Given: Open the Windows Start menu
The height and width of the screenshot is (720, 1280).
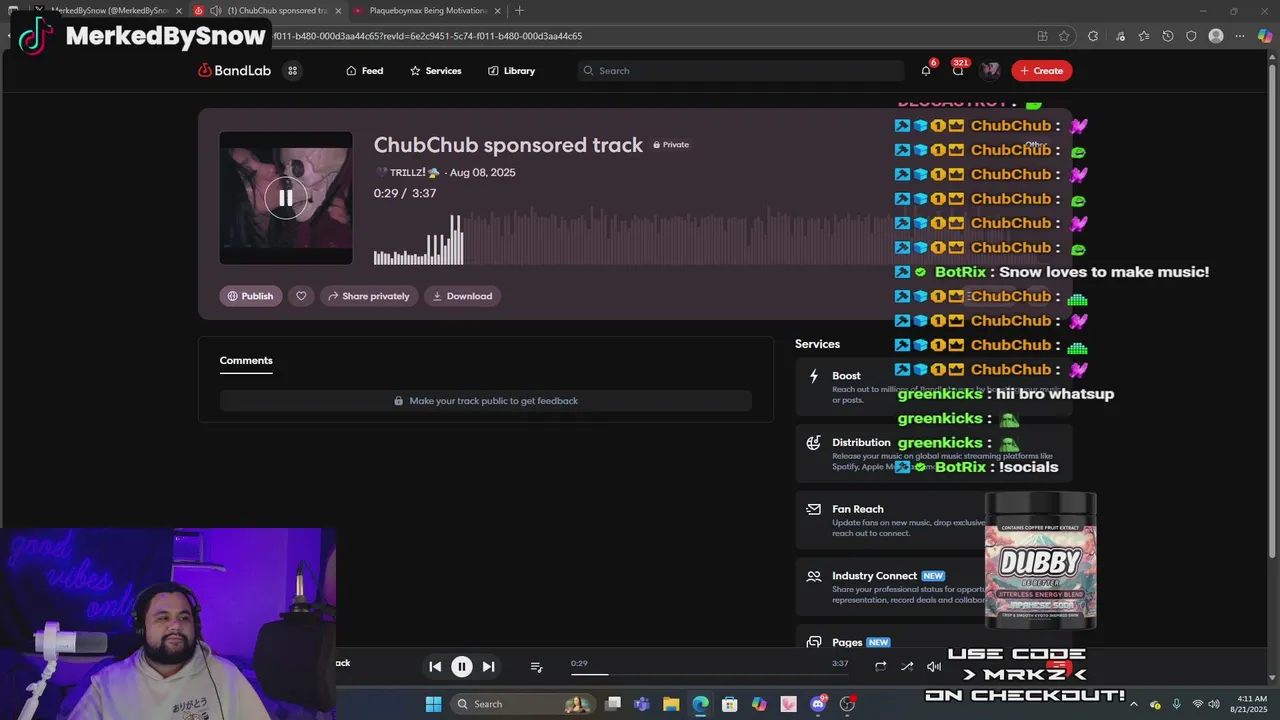Looking at the screenshot, I should 433,704.
